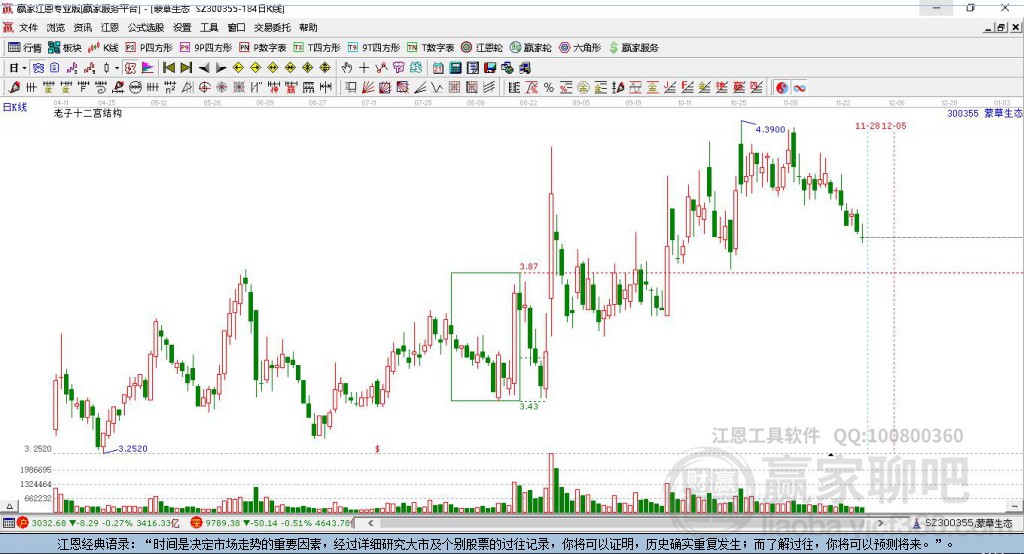Switch to K线 candlestick chart
The image size is (1024, 554).
[103, 48]
